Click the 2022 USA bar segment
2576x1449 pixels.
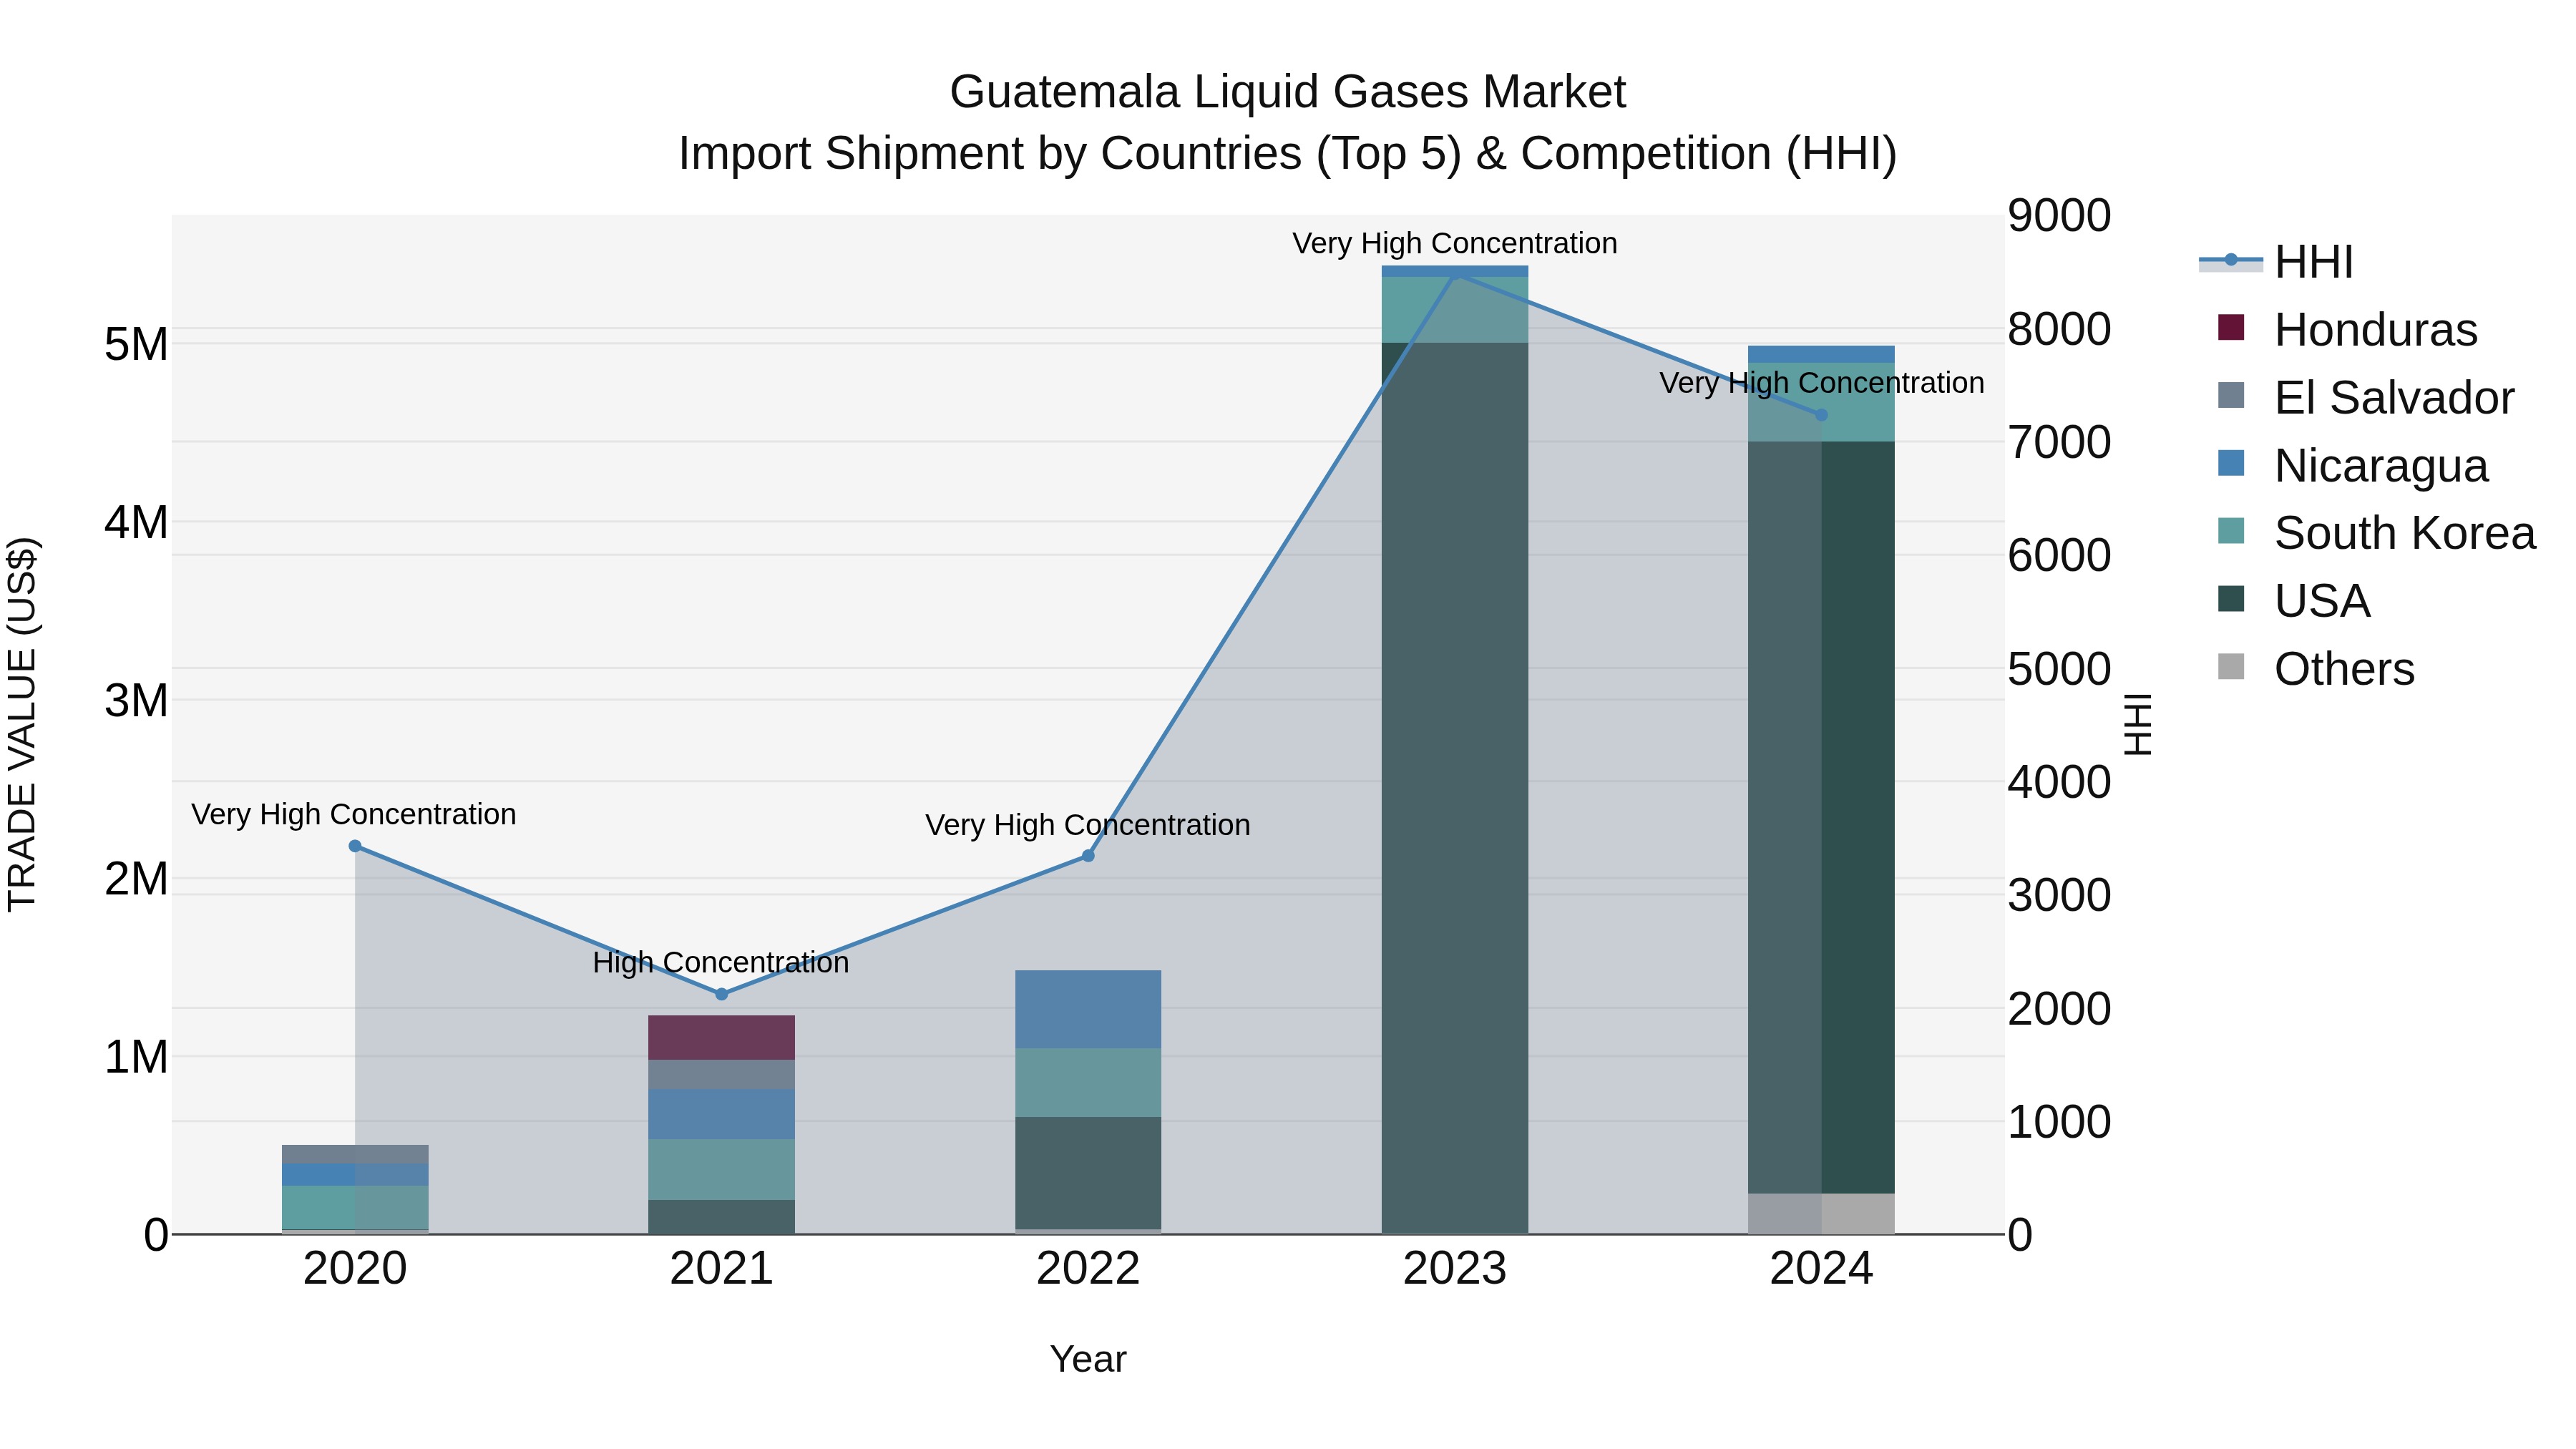click(x=1088, y=1173)
